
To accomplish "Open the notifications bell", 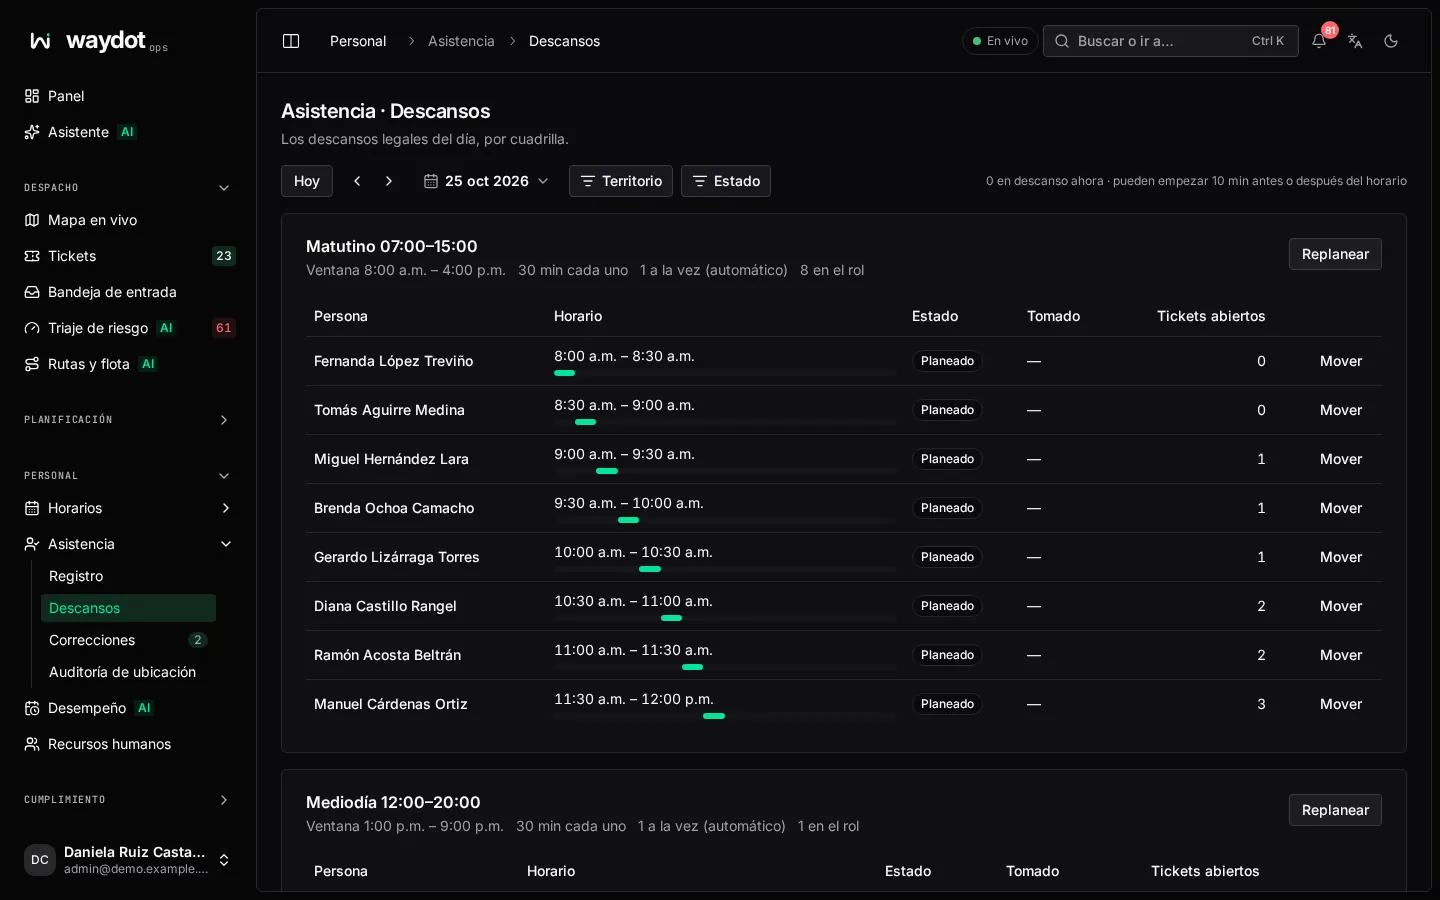I will 1319,41.
